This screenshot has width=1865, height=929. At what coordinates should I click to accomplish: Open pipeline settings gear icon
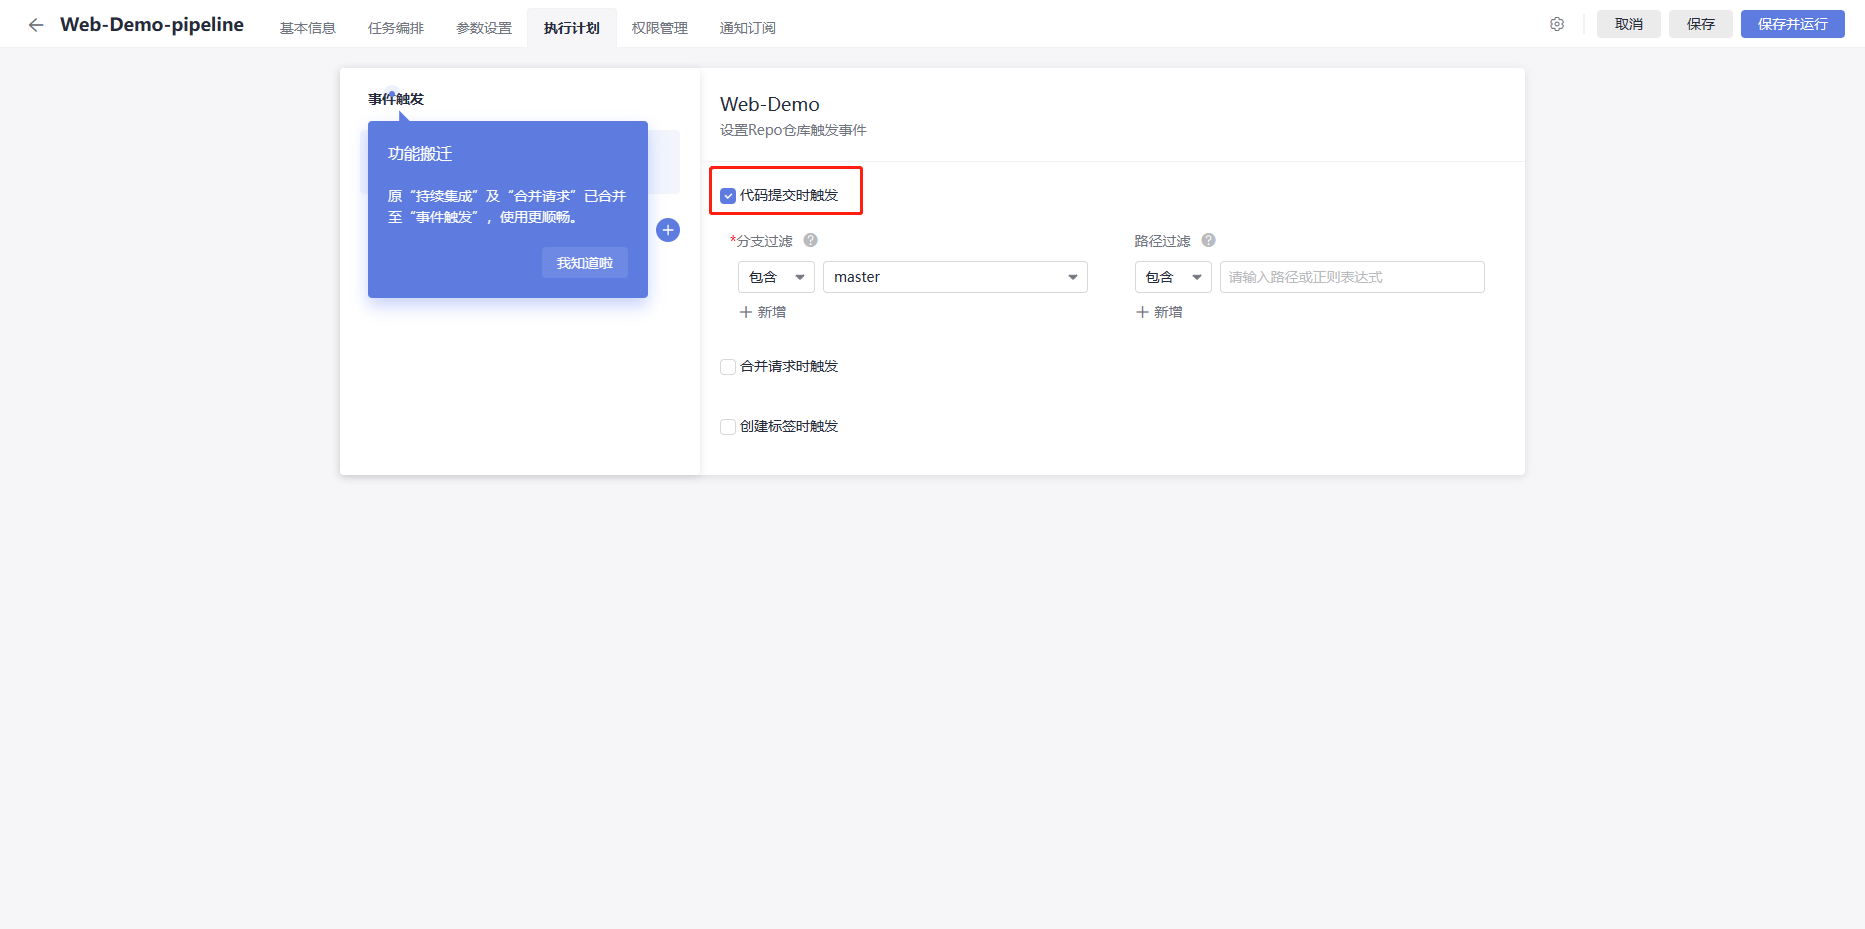pyautogui.click(x=1557, y=24)
